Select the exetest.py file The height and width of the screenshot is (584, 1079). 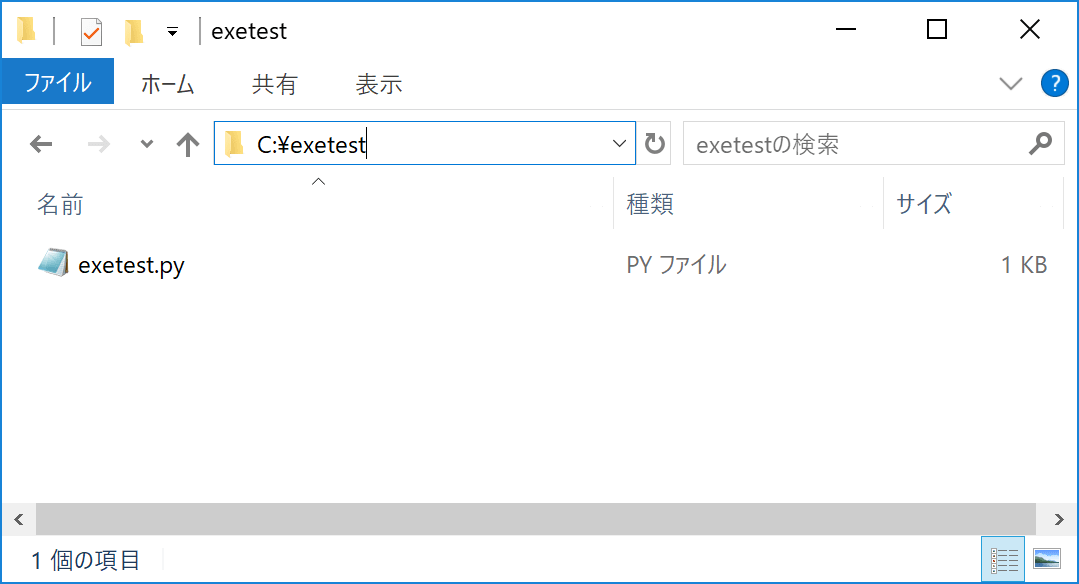coord(131,265)
